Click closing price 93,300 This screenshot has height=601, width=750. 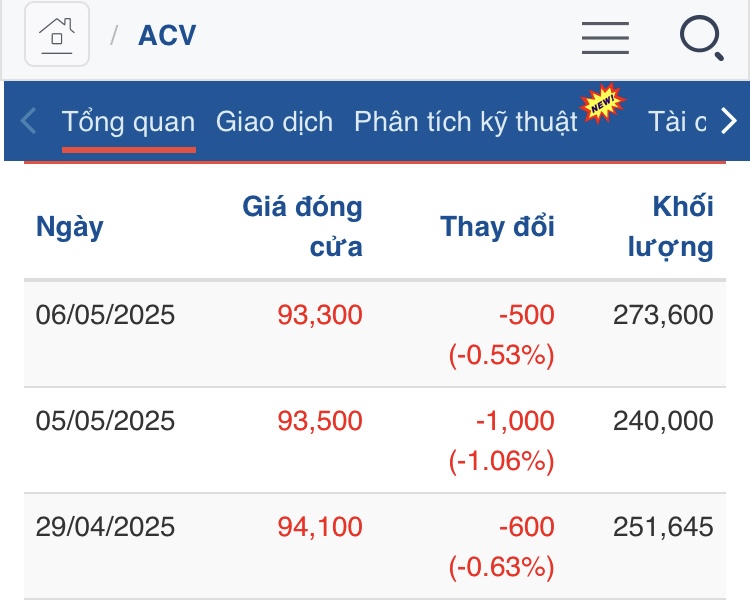tap(320, 316)
